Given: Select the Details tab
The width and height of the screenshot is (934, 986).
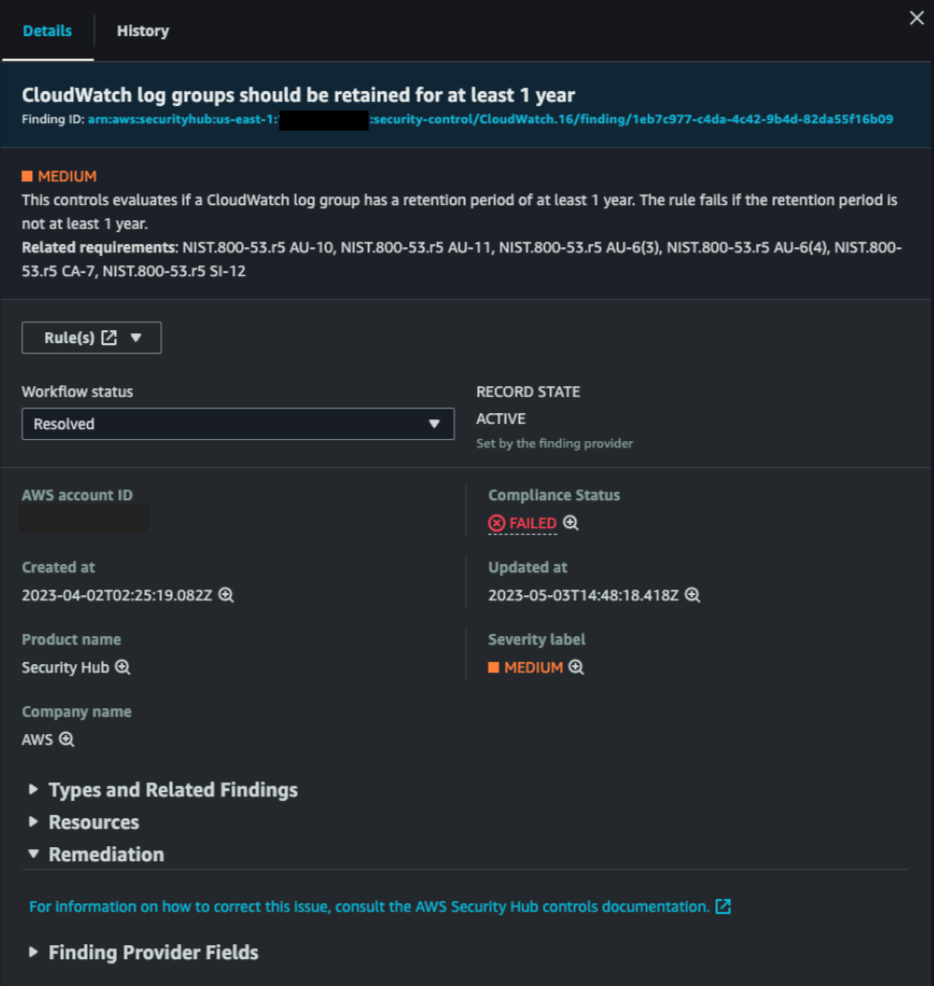Looking at the screenshot, I should [47, 31].
